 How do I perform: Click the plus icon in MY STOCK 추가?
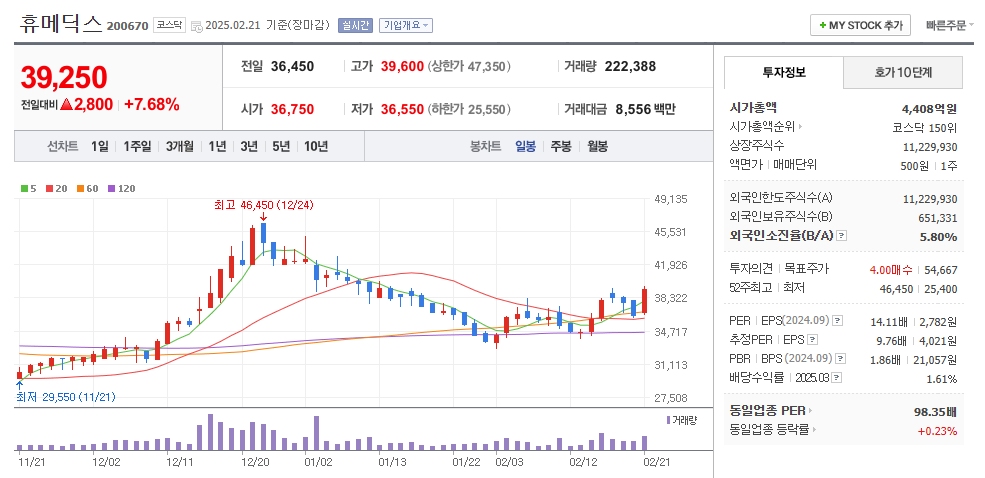[823, 26]
